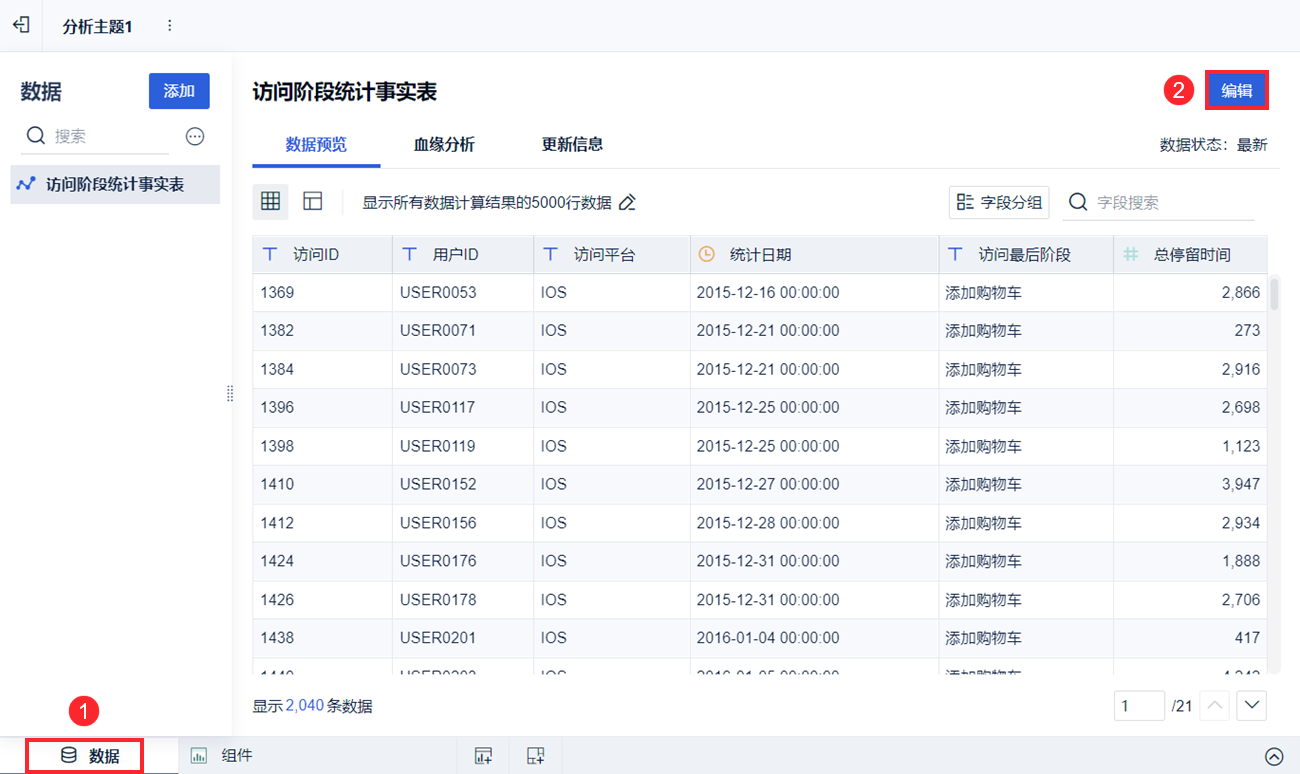Select the 组件 tab at the bottom

tap(222, 756)
